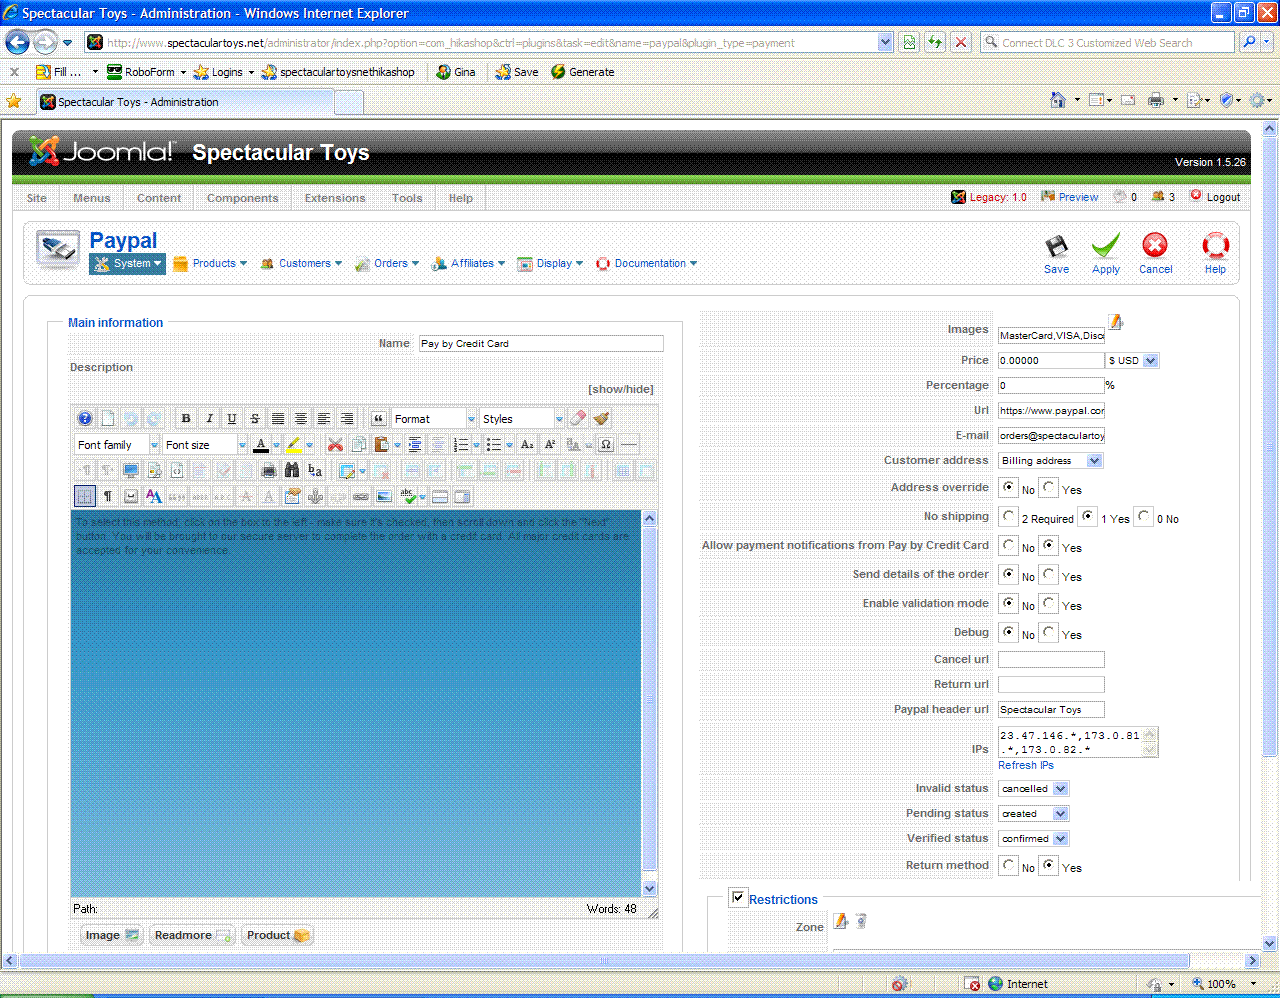Open the Font size dropdown
Viewport: 1280px width, 998px height.
click(205, 445)
